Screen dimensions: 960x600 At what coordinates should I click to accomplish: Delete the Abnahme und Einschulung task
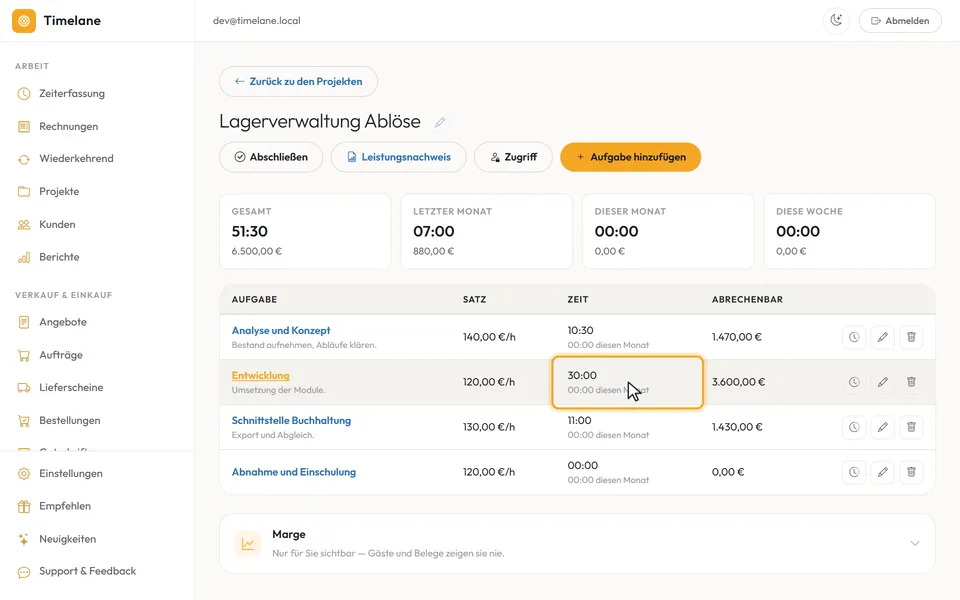[x=911, y=472]
